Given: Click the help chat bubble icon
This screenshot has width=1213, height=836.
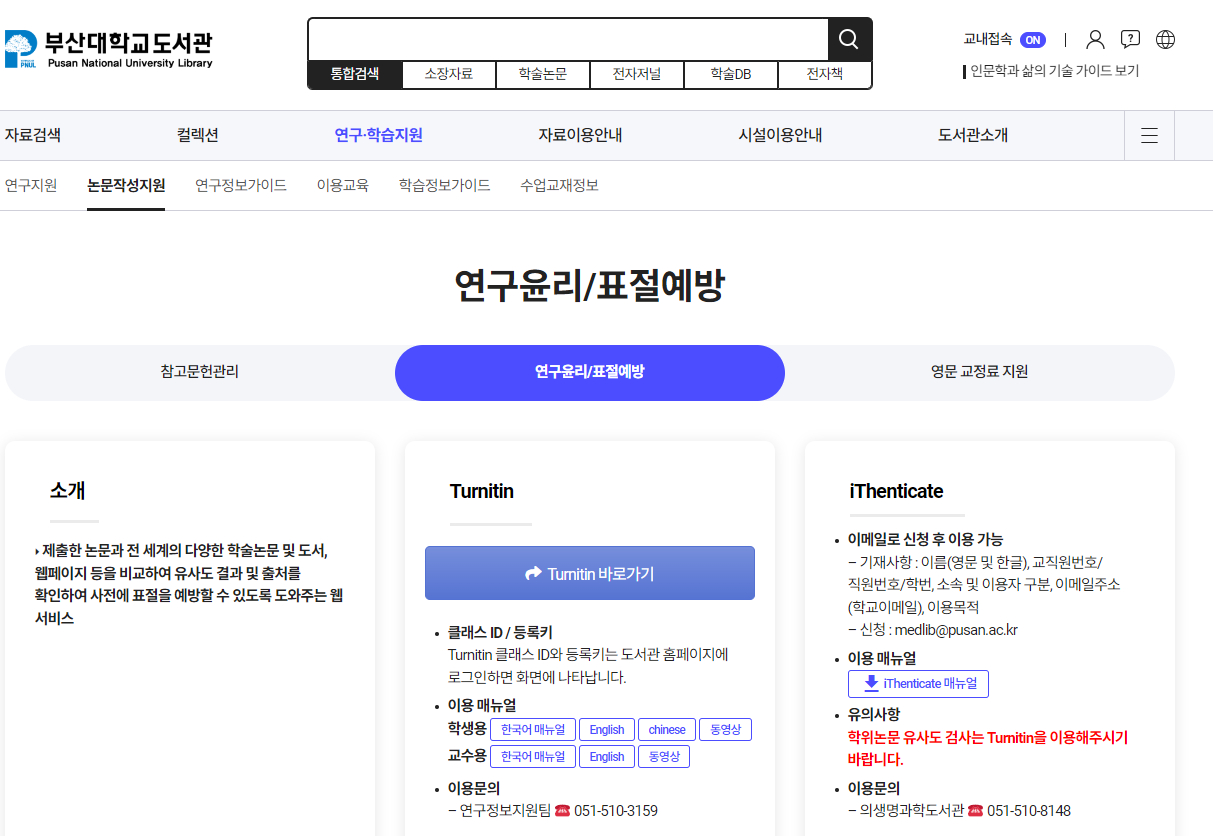Looking at the screenshot, I should 1130,40.
